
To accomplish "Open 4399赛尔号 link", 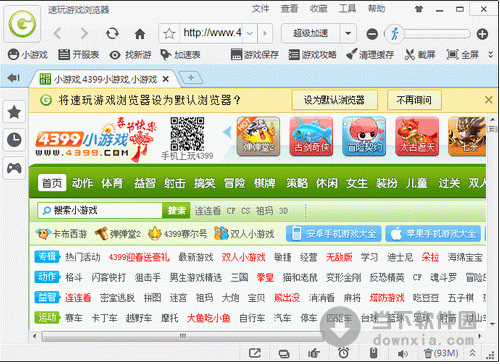I will point(178,234).
